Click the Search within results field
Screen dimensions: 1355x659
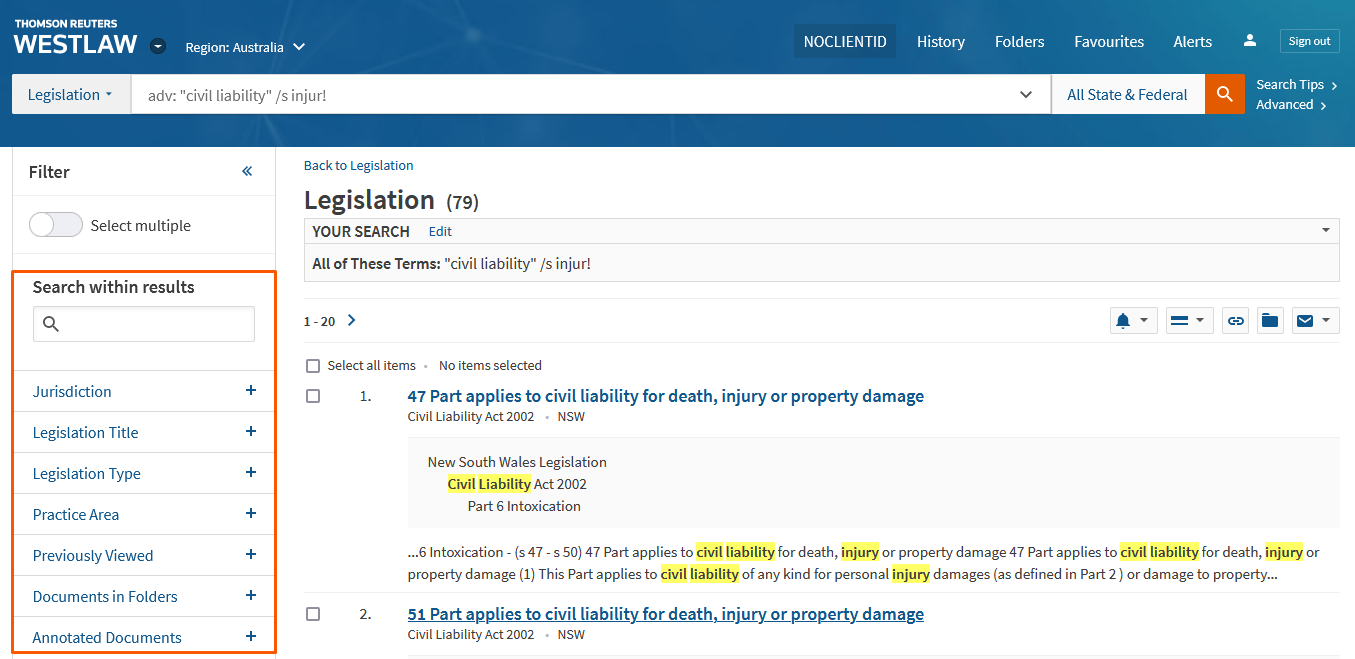tap(155, 324)
